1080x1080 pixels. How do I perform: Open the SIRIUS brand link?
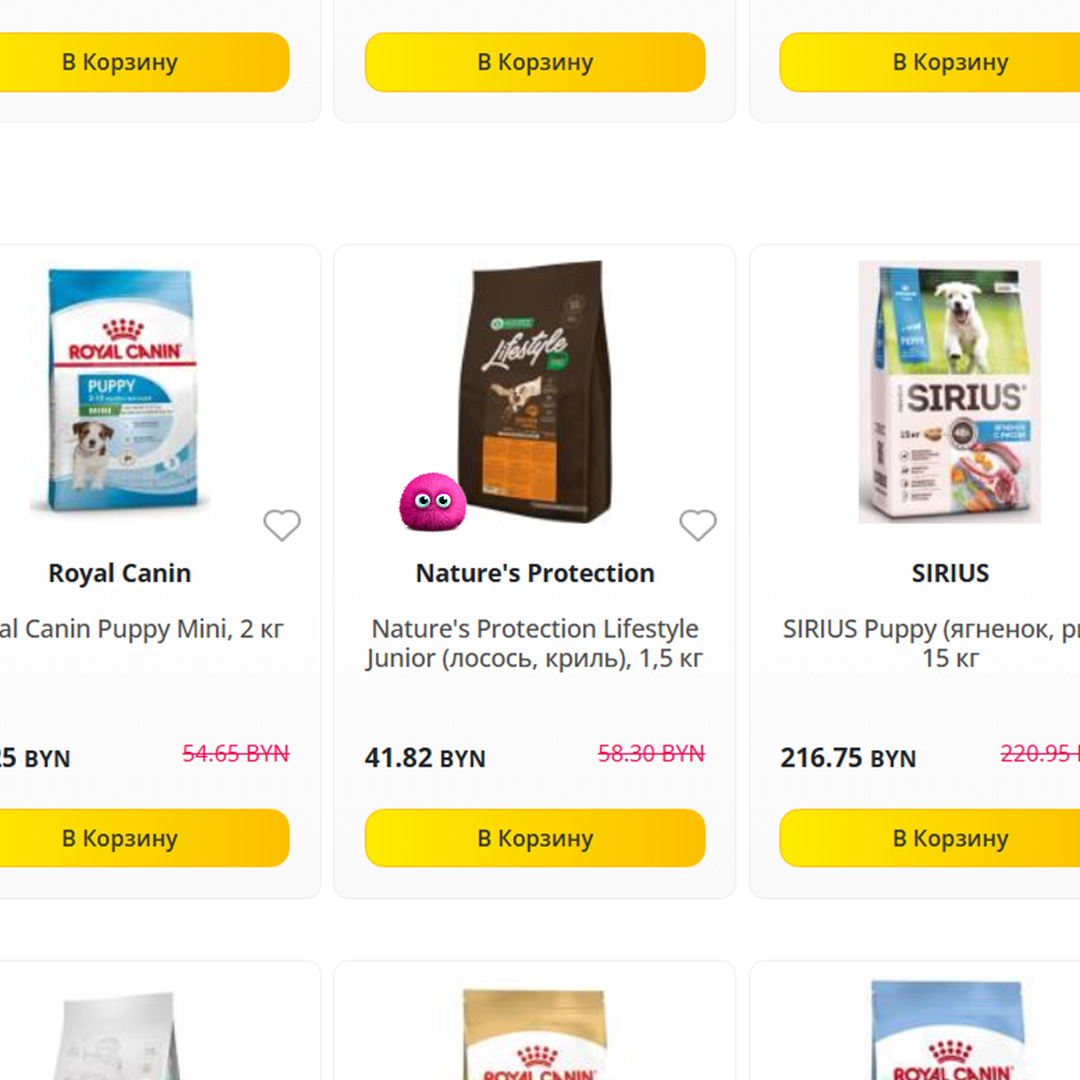click(x=951, y=573)
